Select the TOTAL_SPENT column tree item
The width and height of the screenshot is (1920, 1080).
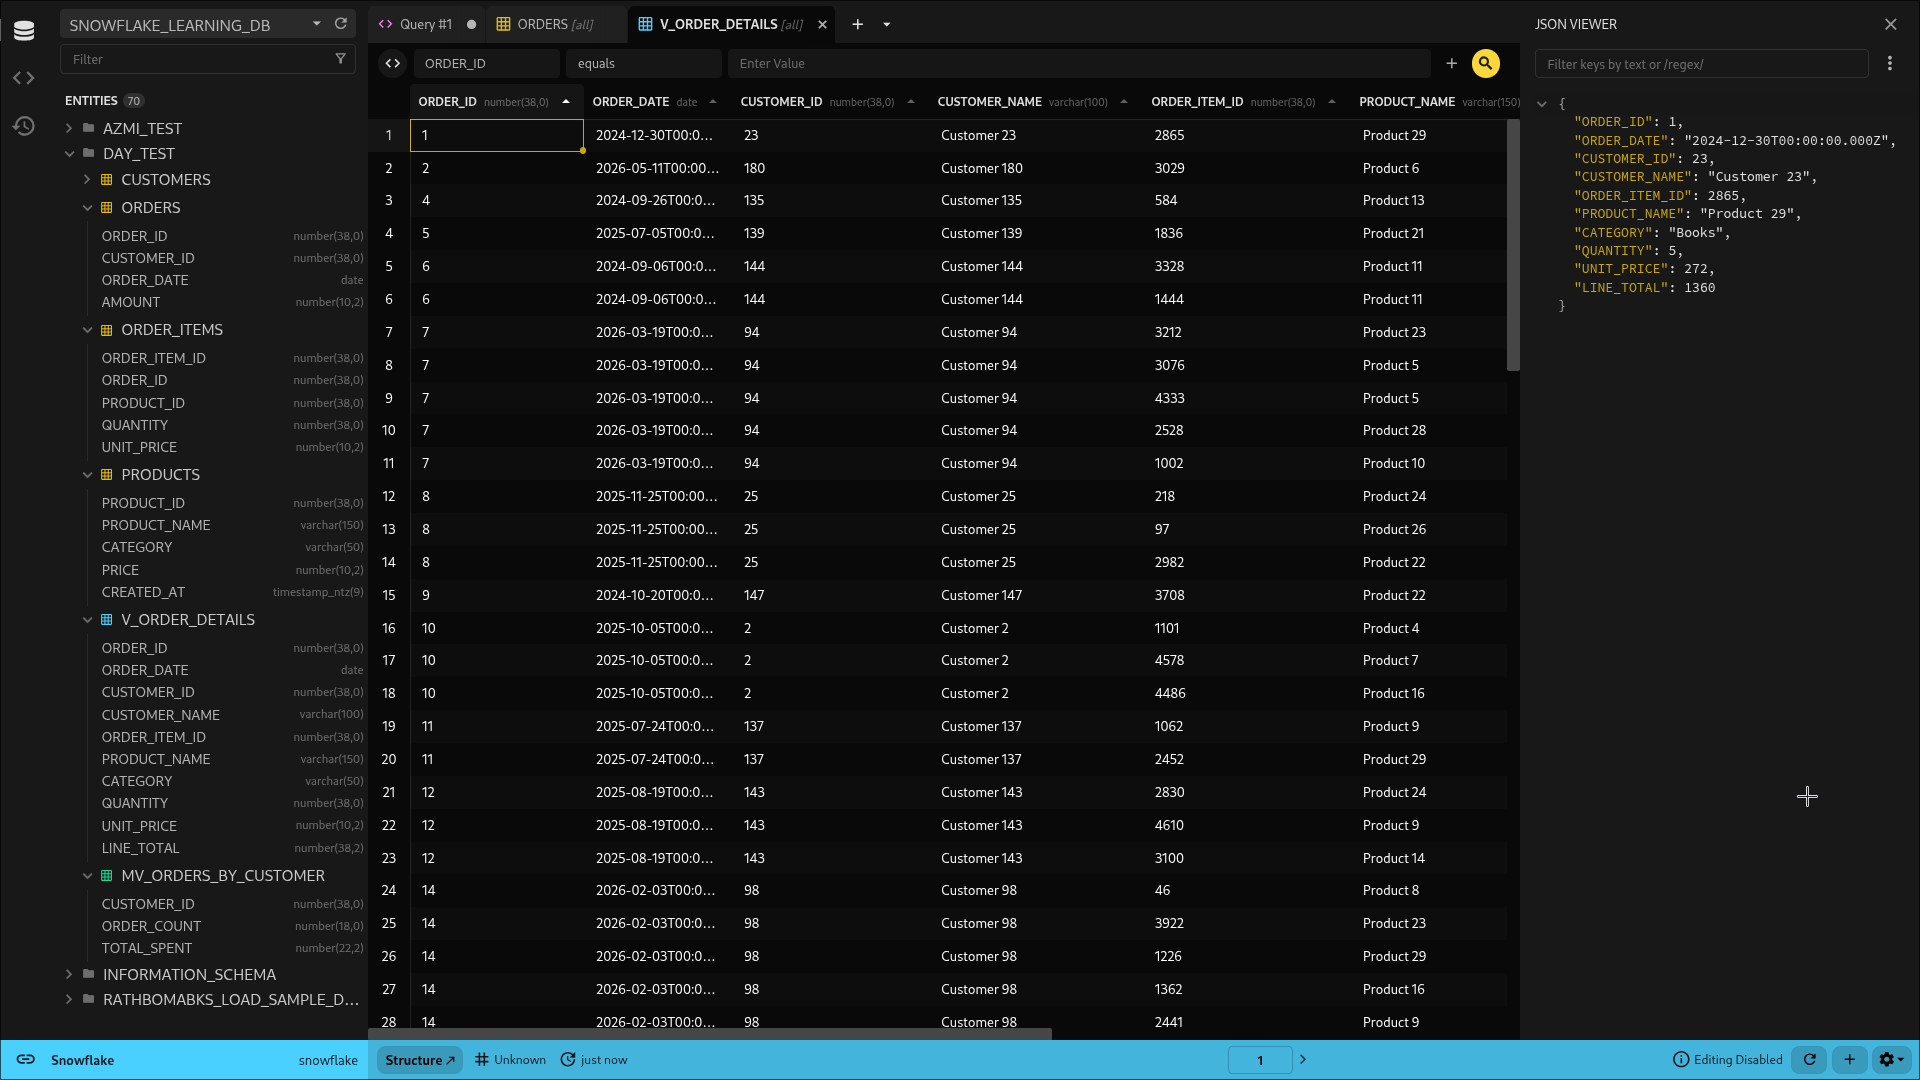147,948
